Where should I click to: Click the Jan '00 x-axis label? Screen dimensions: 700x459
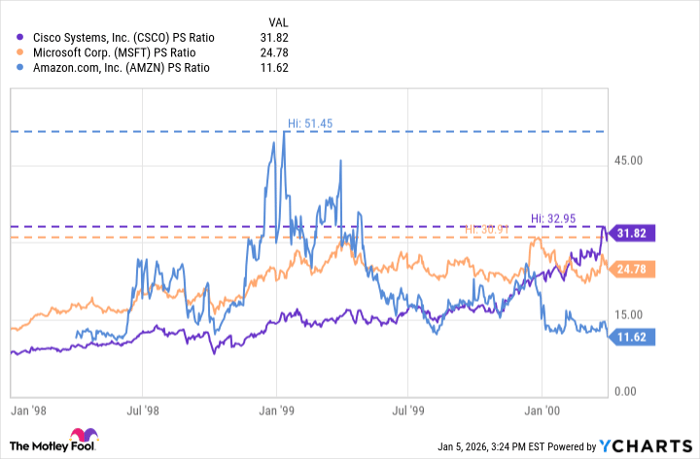pyautogui.click(x=542, y=411)
